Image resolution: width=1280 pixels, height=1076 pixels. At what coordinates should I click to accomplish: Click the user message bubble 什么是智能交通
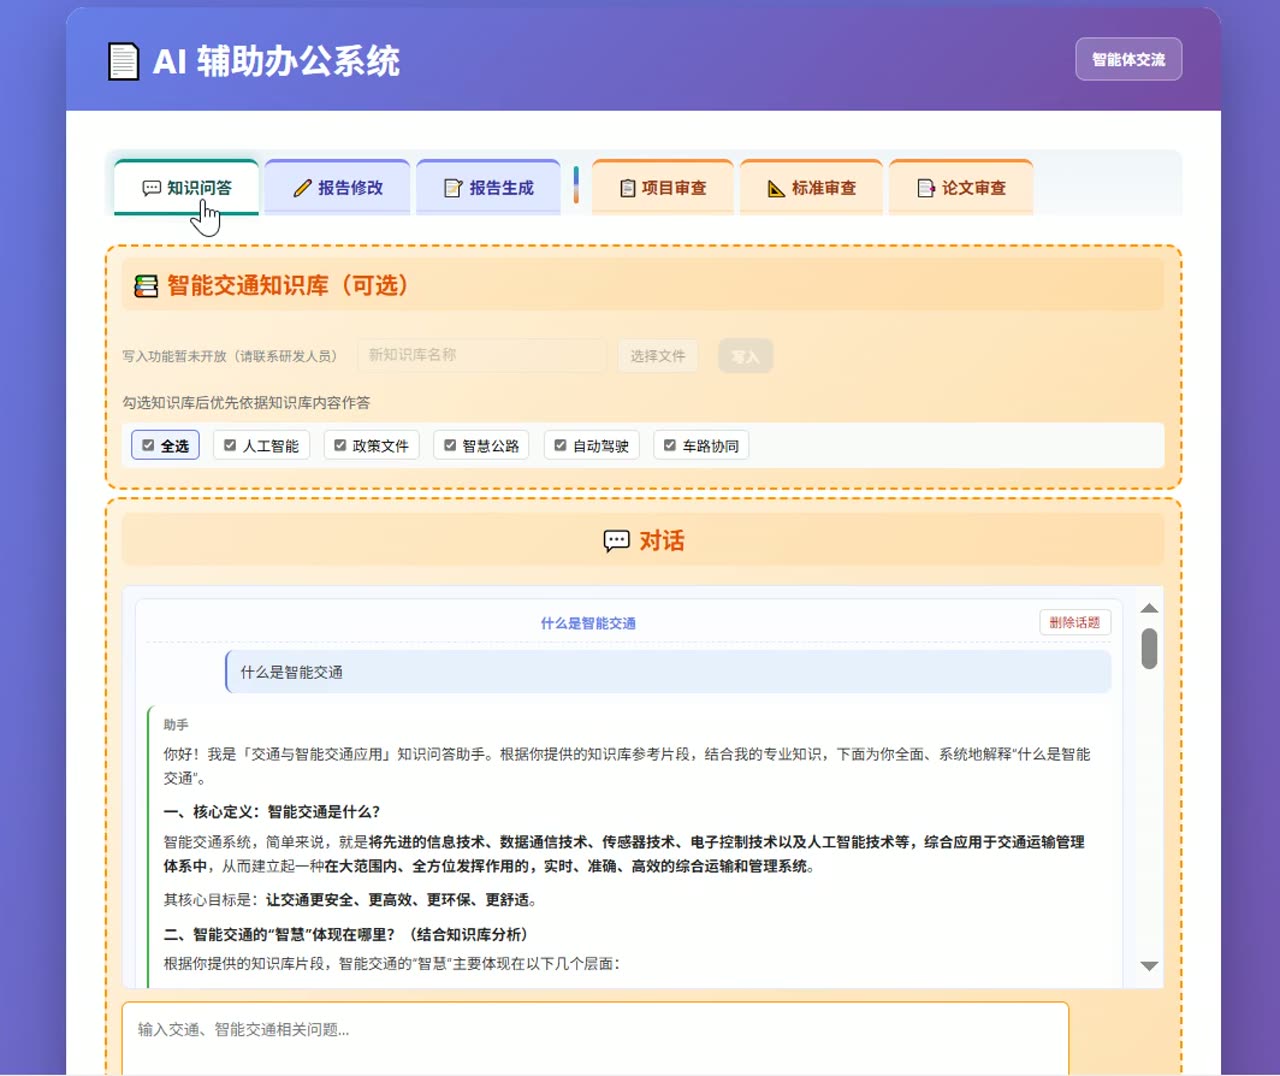[x=668, y=672]
